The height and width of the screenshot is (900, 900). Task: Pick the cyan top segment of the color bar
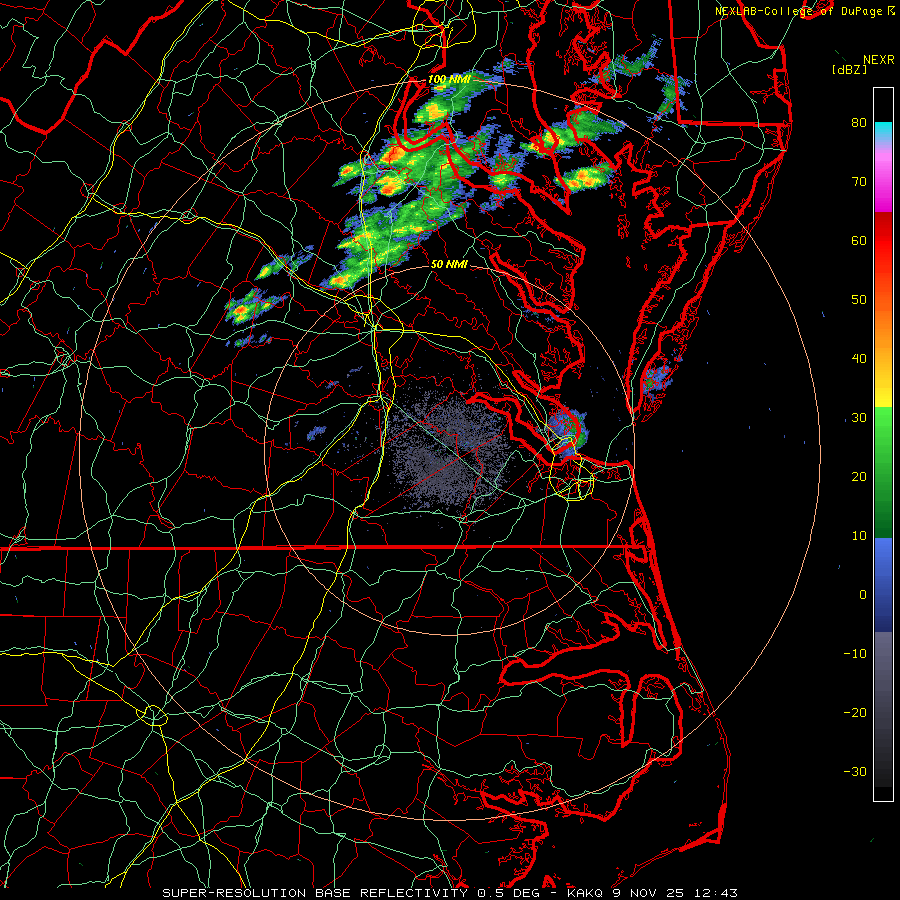tap(883, 131)
